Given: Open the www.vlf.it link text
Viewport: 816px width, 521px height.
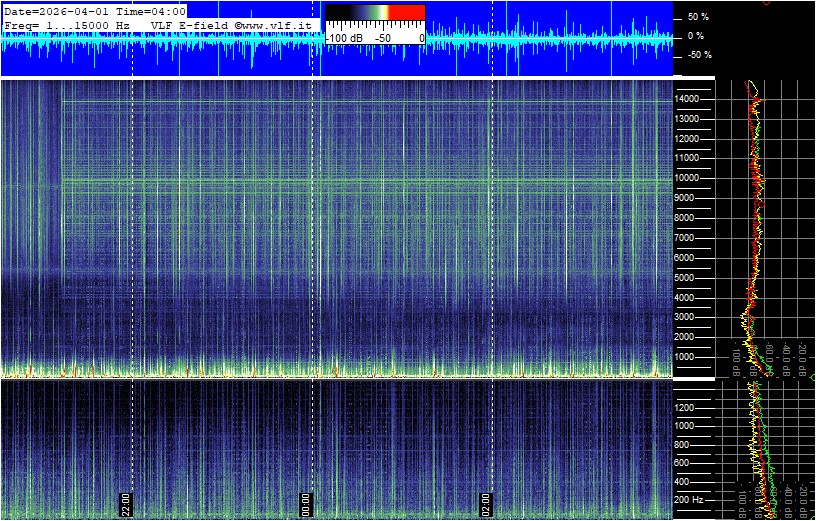Looking at the screenshot, I should tap(278, 24).
